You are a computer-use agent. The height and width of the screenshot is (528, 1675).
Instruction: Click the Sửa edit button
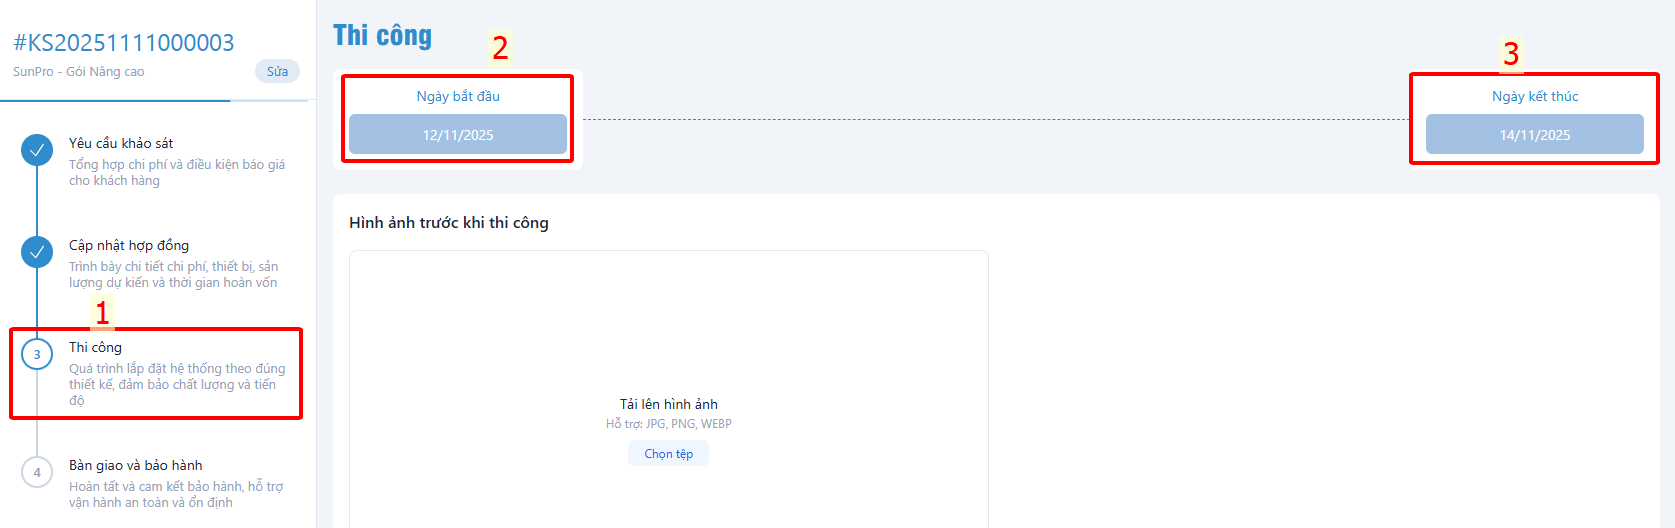coord(277,72)
